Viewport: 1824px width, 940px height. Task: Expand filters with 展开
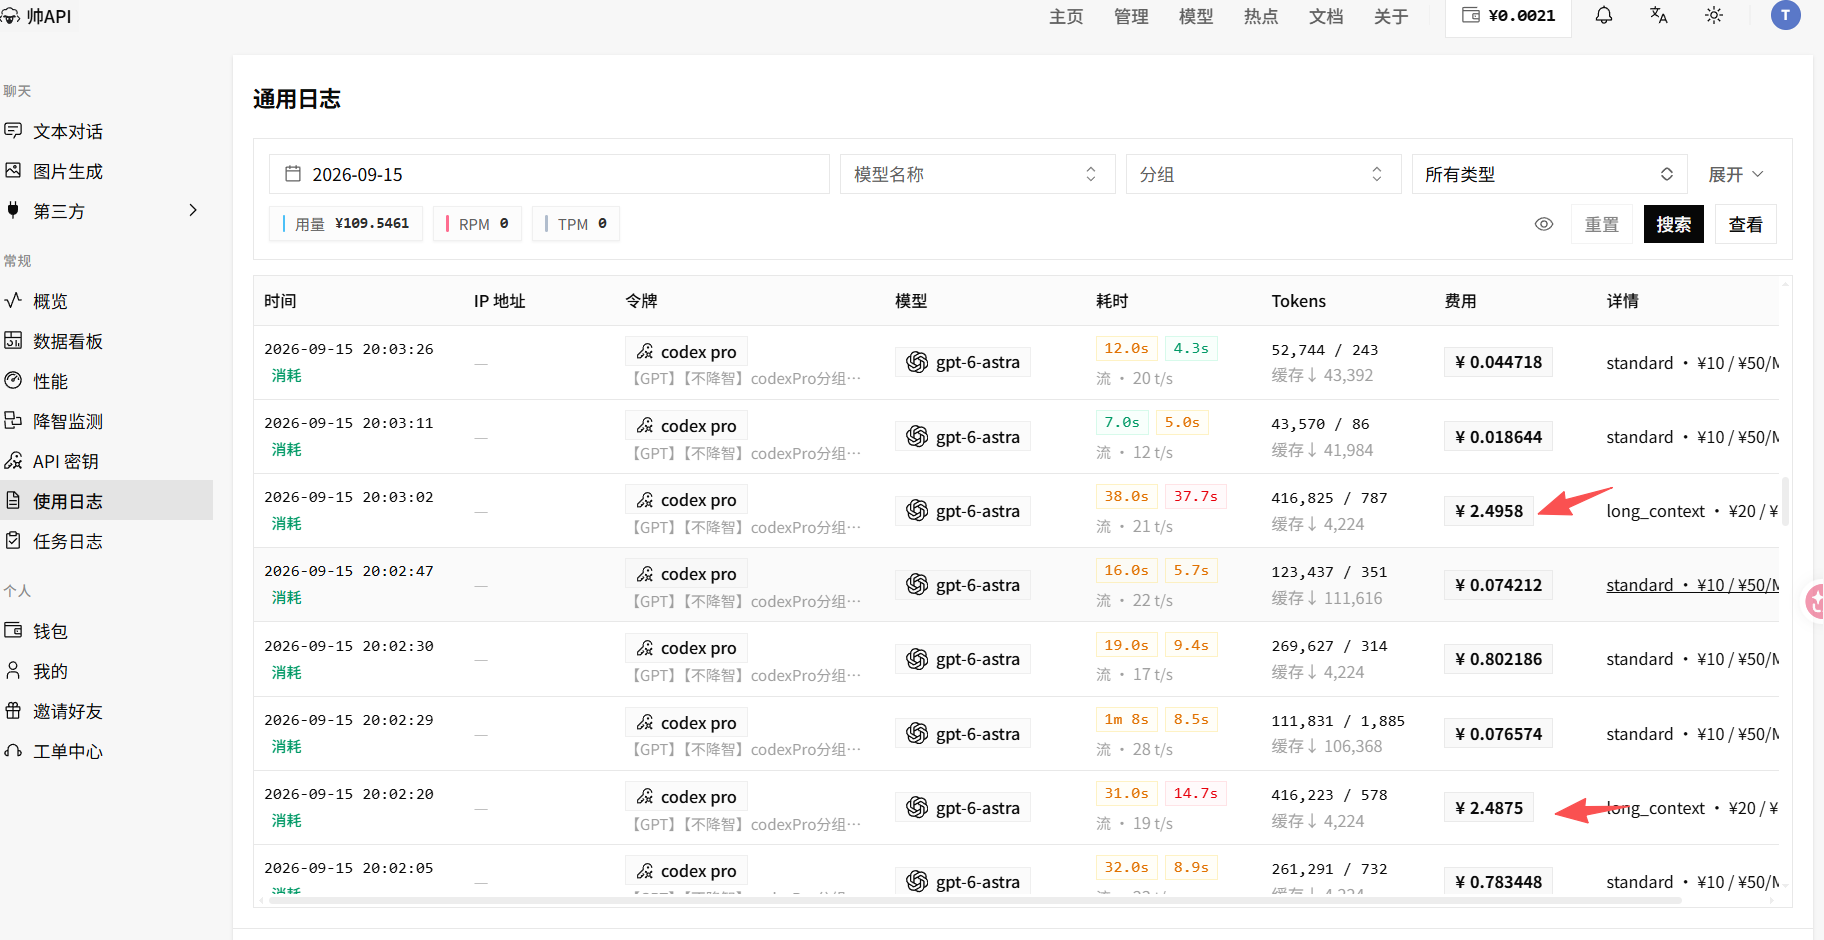[1735, 174]
